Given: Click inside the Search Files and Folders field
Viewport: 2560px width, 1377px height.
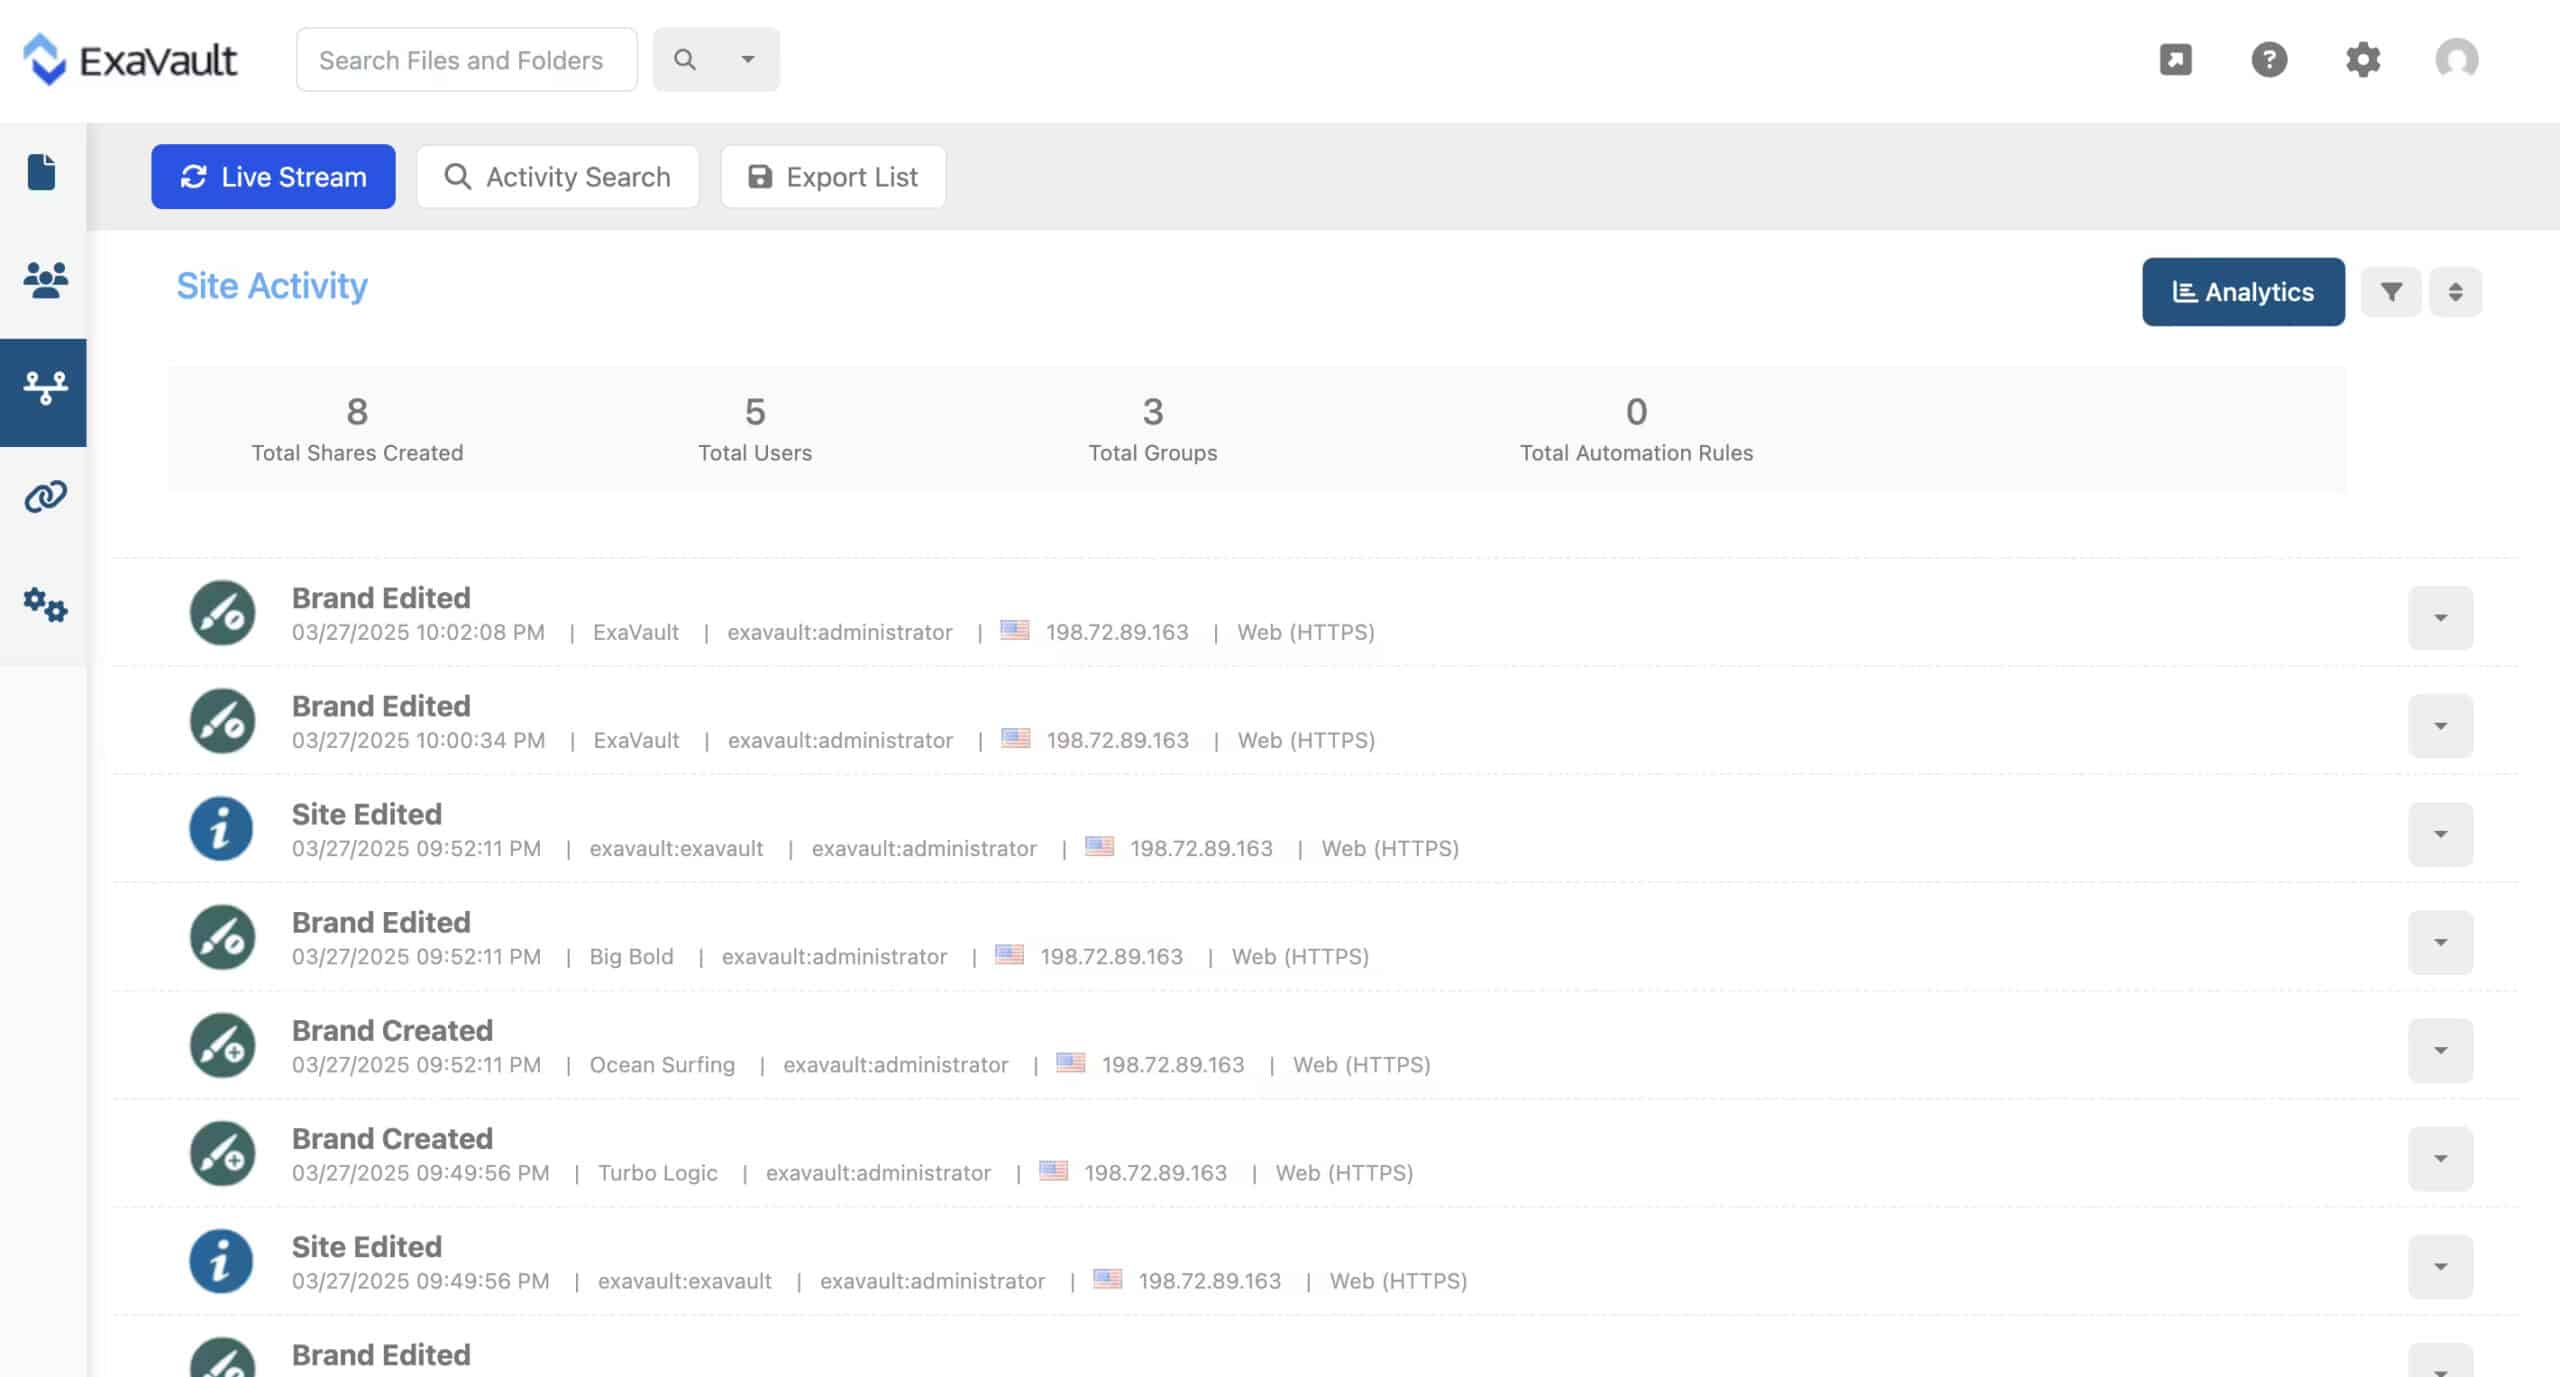Looking at the screenshot, I should click(x=466, y=59).
